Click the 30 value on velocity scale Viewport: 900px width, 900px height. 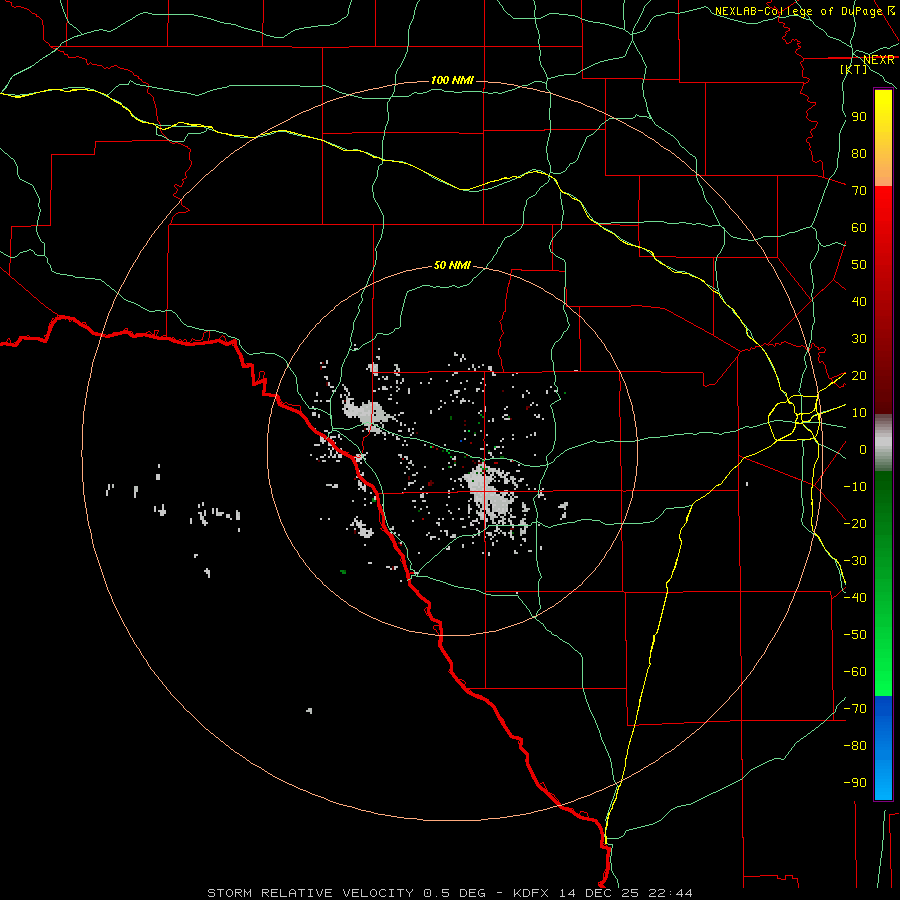point(859,339)
